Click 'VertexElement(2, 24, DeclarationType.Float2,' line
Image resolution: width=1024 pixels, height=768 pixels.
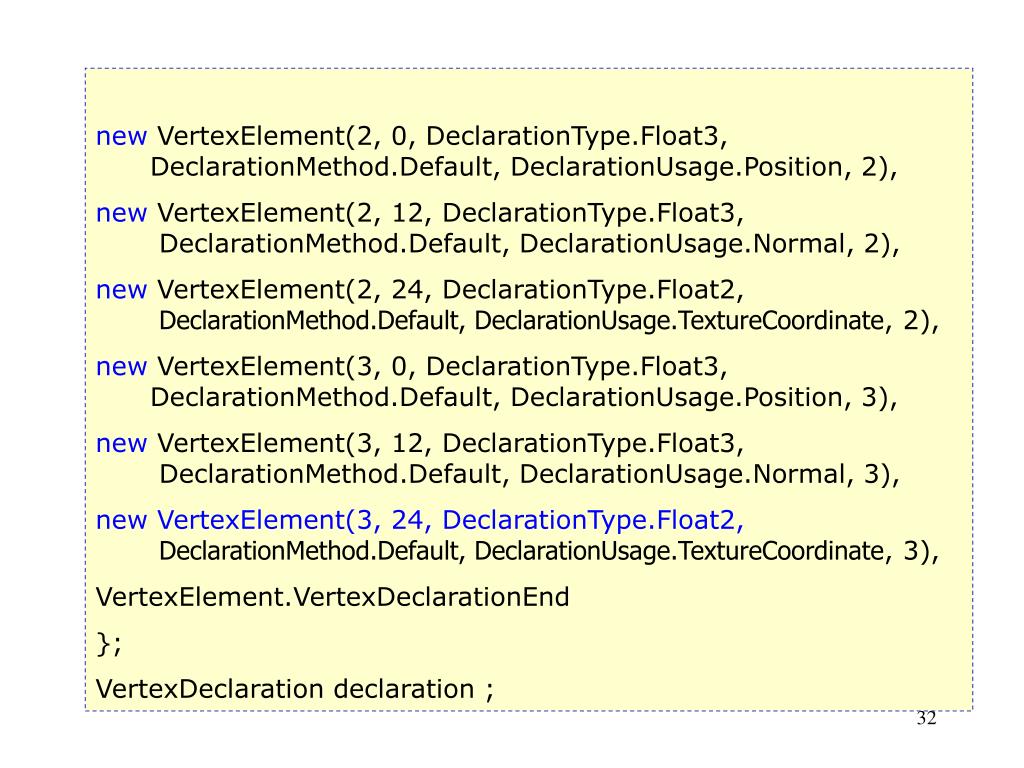point(451,290)
